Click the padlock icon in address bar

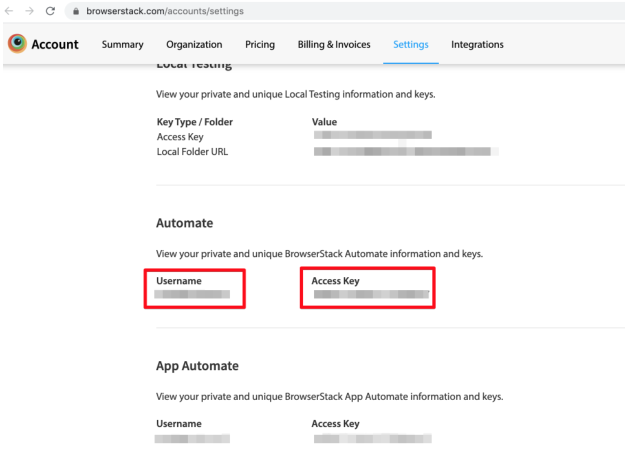pos(76,11)
